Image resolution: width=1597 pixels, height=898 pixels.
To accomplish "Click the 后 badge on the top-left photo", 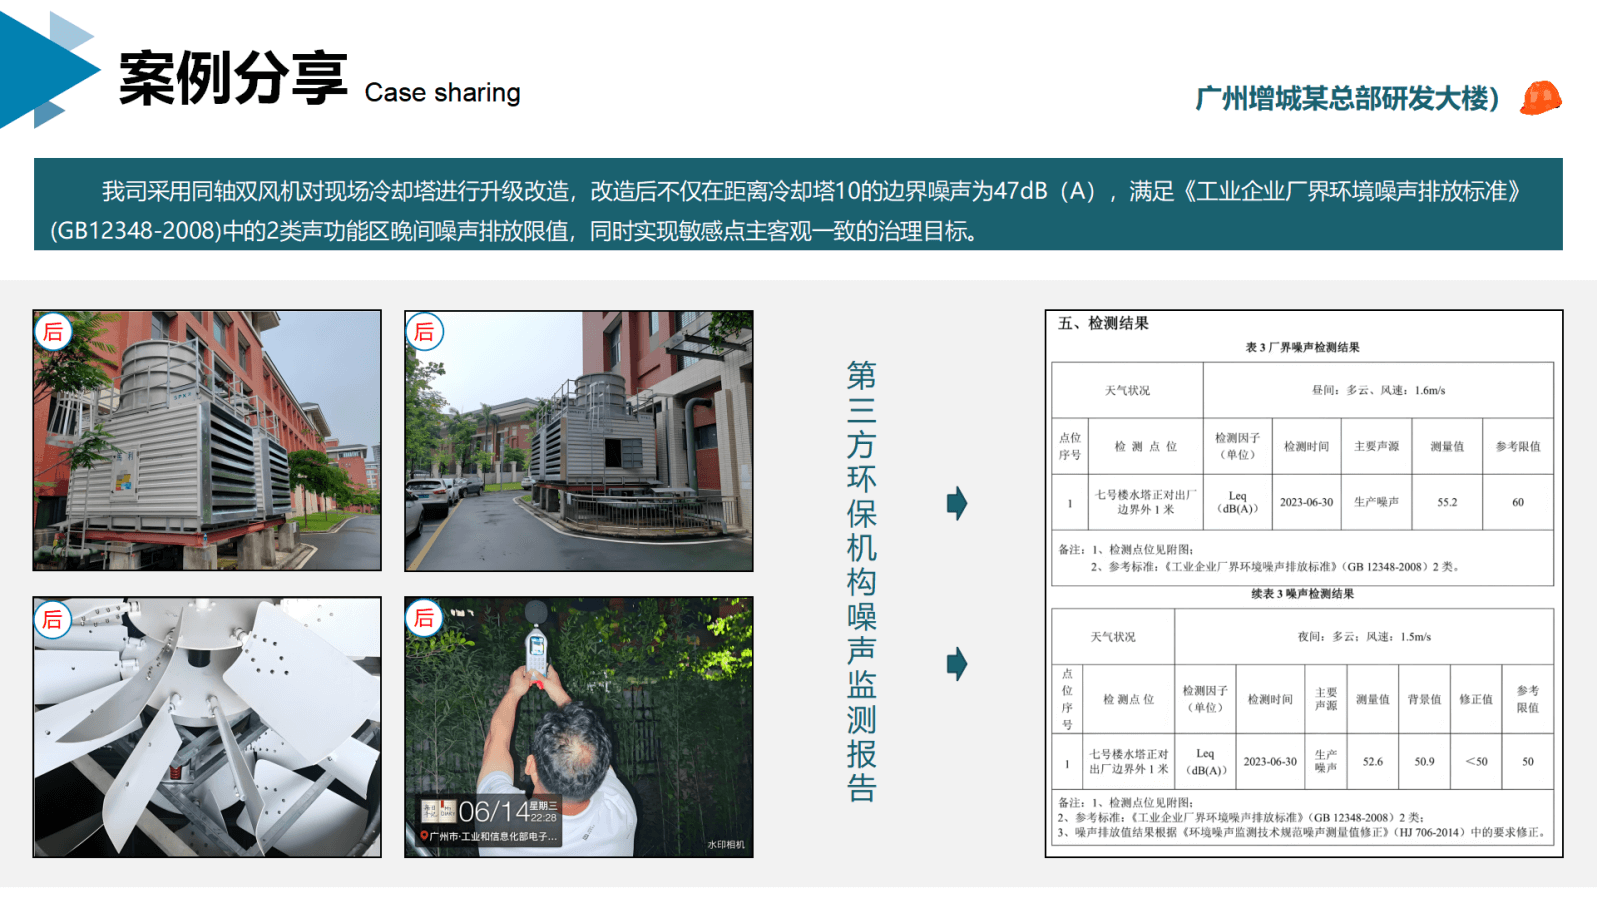I will [x=53, y=331].
